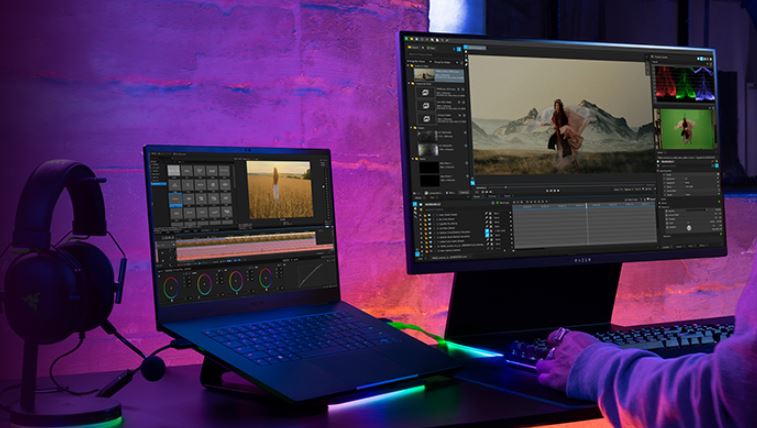Click the monitor's main viewer image of the woman
757x428 pixels.
coord(560,115)
